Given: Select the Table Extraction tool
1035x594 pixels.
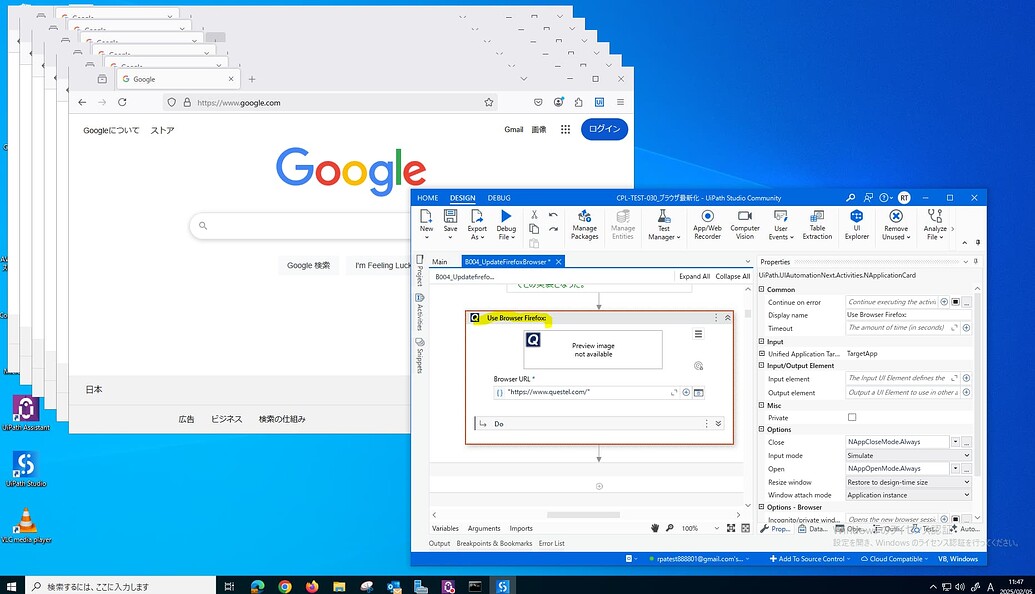Looking at the screenshot, I should click(x=817, y=224).
